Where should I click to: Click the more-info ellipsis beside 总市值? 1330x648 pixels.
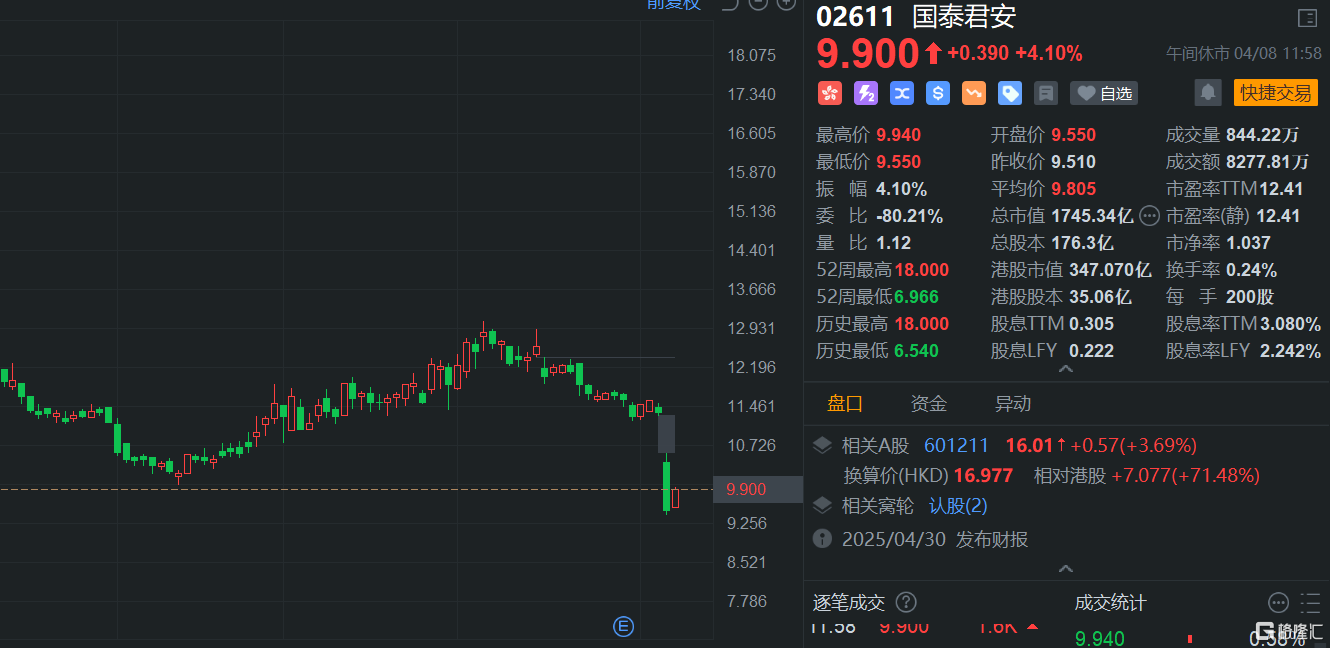tap(1150, 215)
